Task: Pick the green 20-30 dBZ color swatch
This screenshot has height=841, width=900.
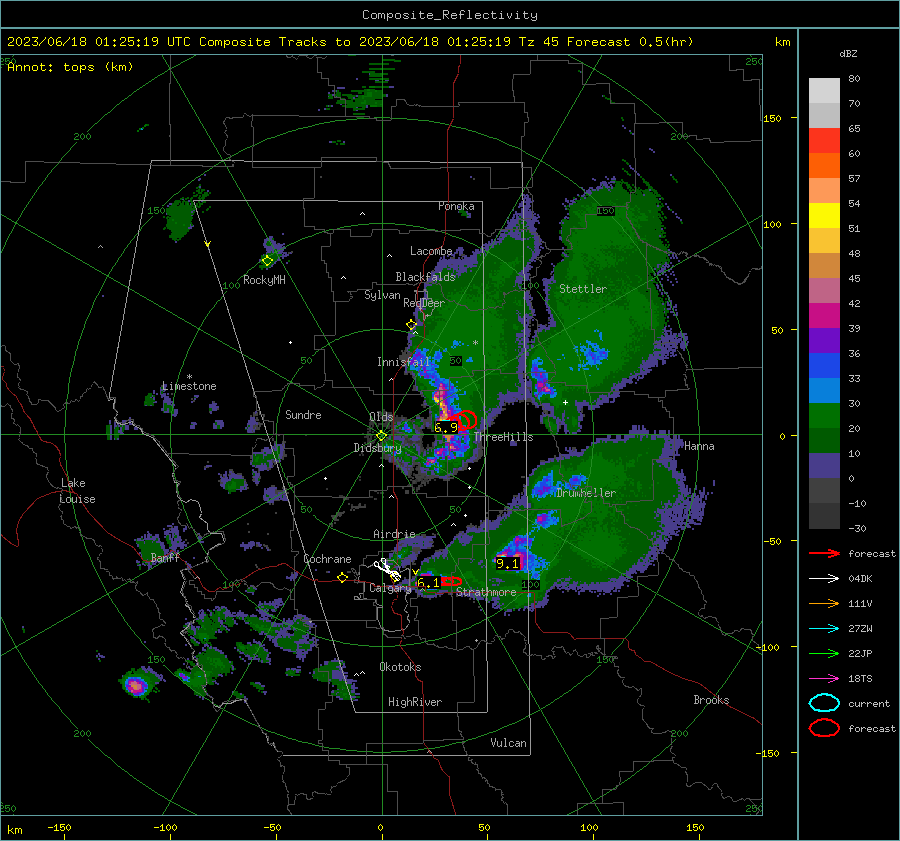Action: (824, 416)
